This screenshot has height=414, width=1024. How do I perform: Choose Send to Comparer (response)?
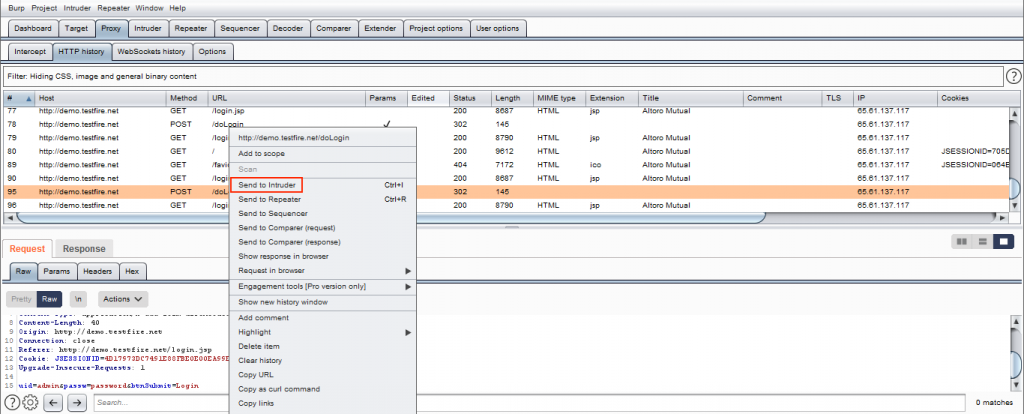pyautogui.click(x=323, y=242)
